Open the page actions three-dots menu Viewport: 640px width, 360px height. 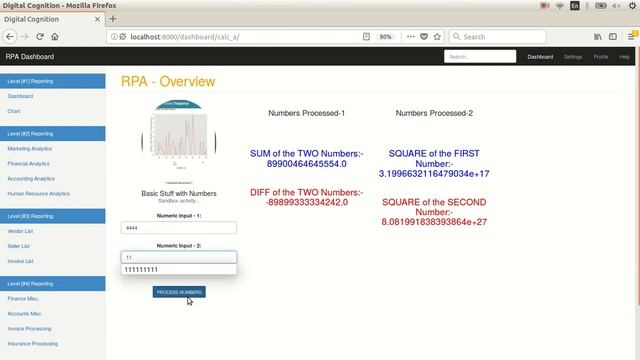(411, 37)
